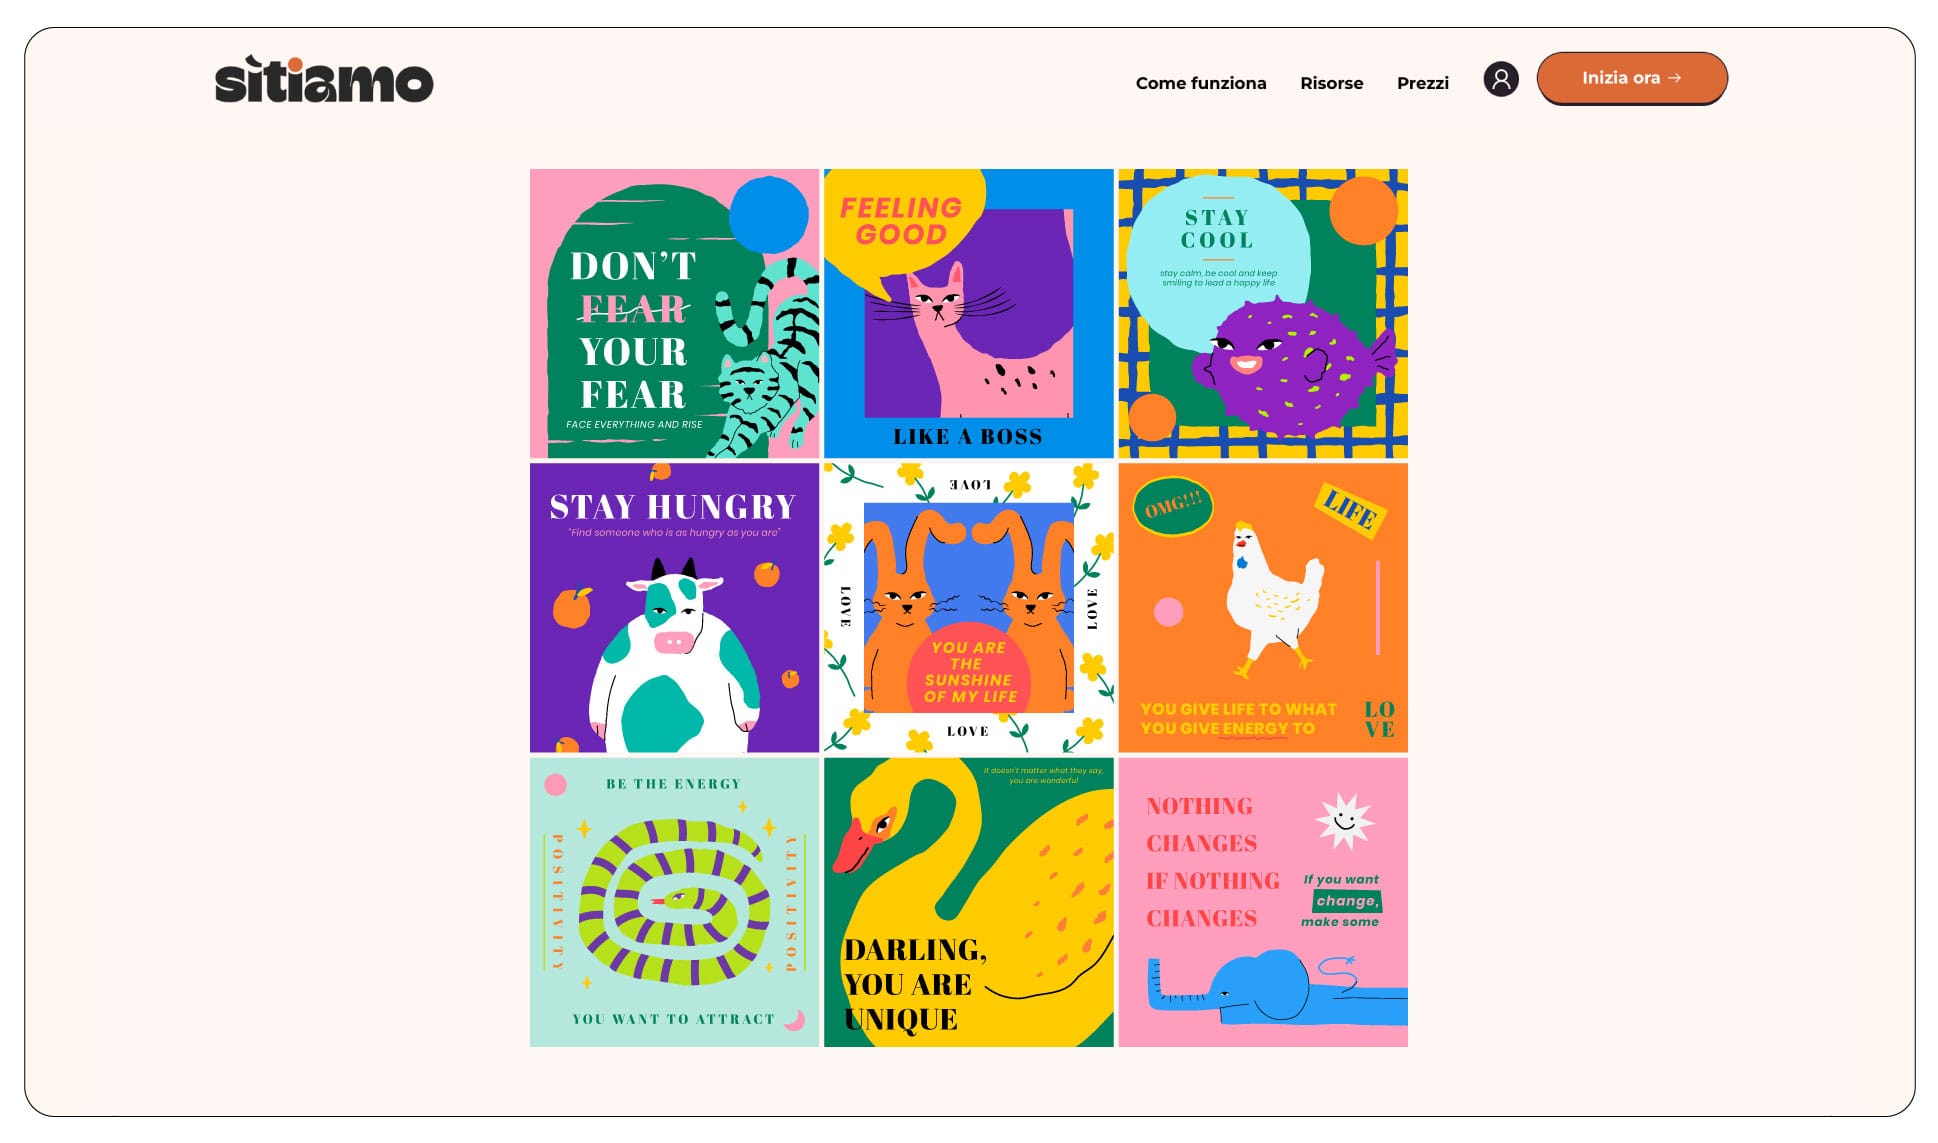Open the Darling You Are Unique swan thumbnail
Viewport: 1938px width, 1143px height.
tap(968, 902)
